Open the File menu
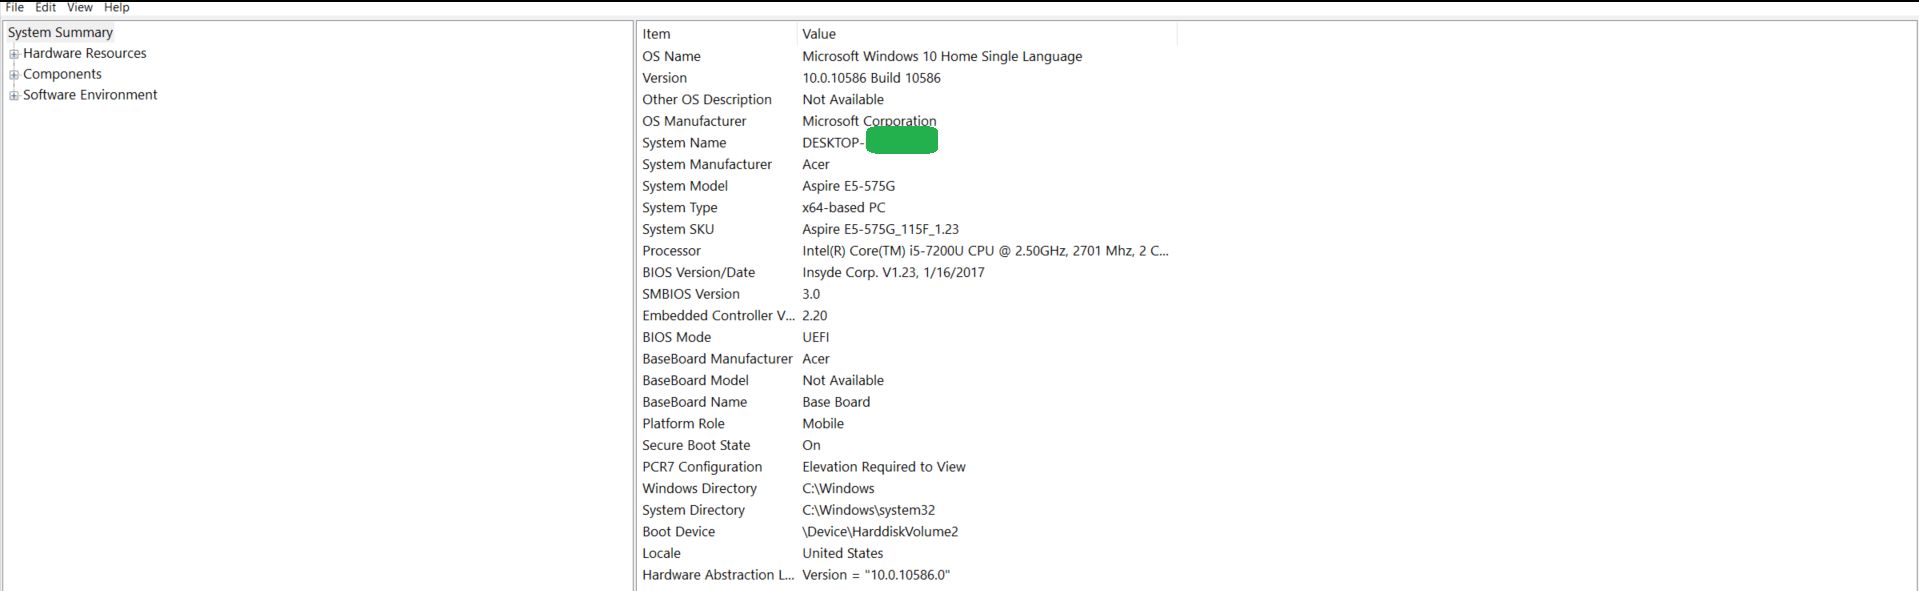 [x=14, y=7]
